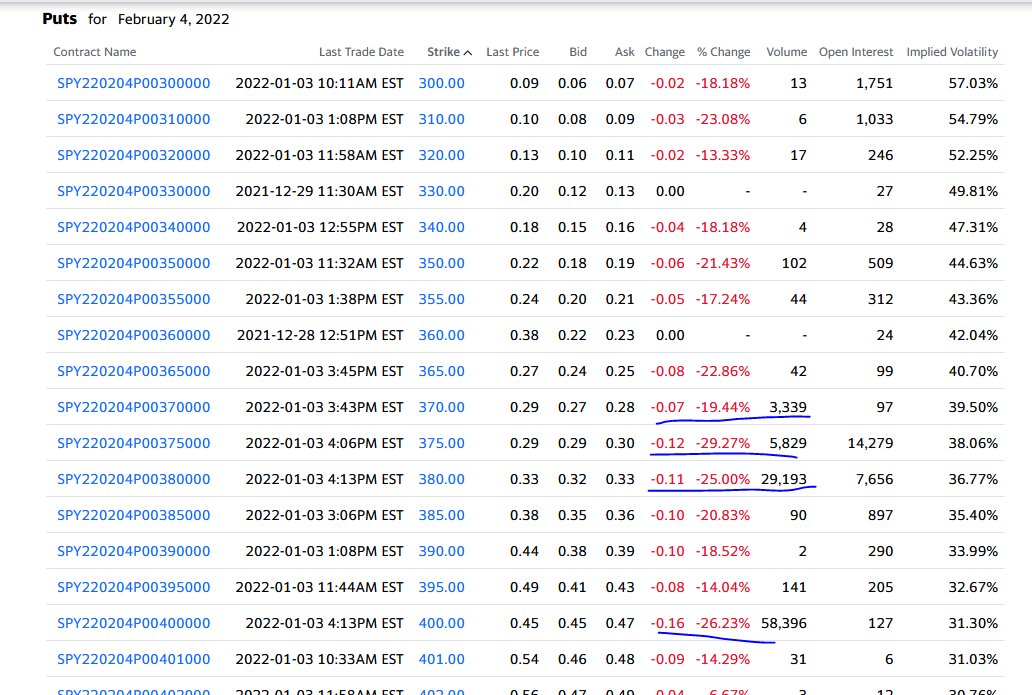Image resolution: width=1032 pixels, height=695 pixels.
Task: Click the 355.00 strike link
Action: [442, 299]
